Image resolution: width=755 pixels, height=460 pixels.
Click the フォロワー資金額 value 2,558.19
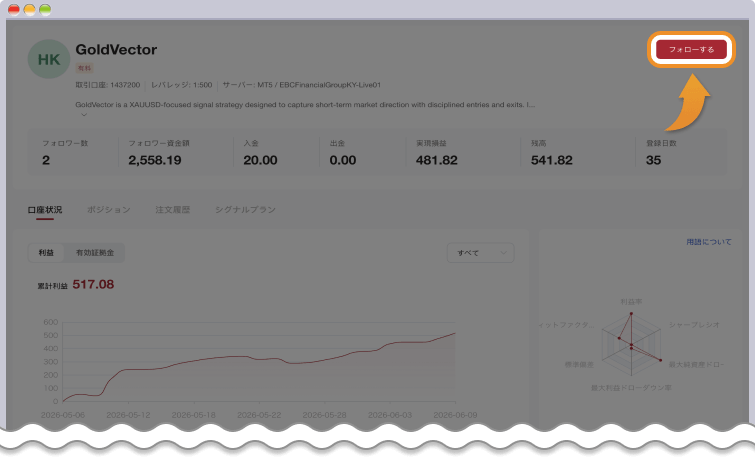[x=155, y=160]
